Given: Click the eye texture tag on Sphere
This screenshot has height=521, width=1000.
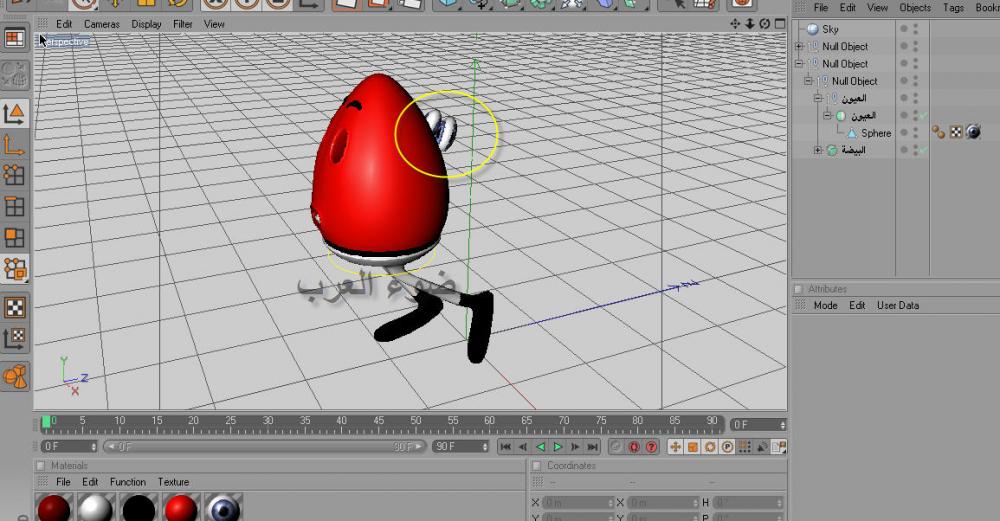Looking at the screenshot, I should coord(972,132).
